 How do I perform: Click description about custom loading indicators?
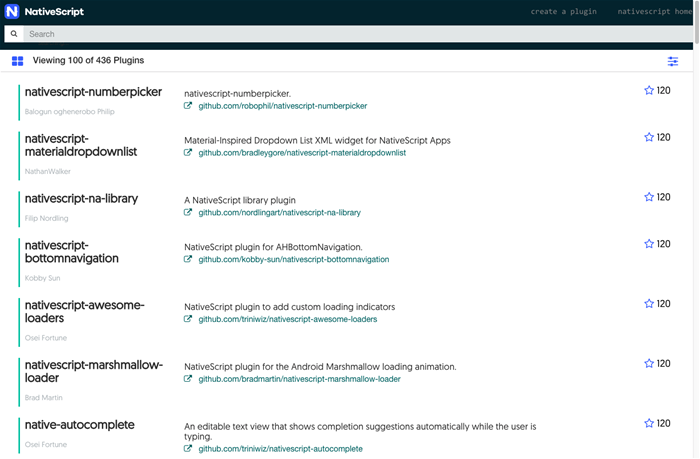point(290,307)
